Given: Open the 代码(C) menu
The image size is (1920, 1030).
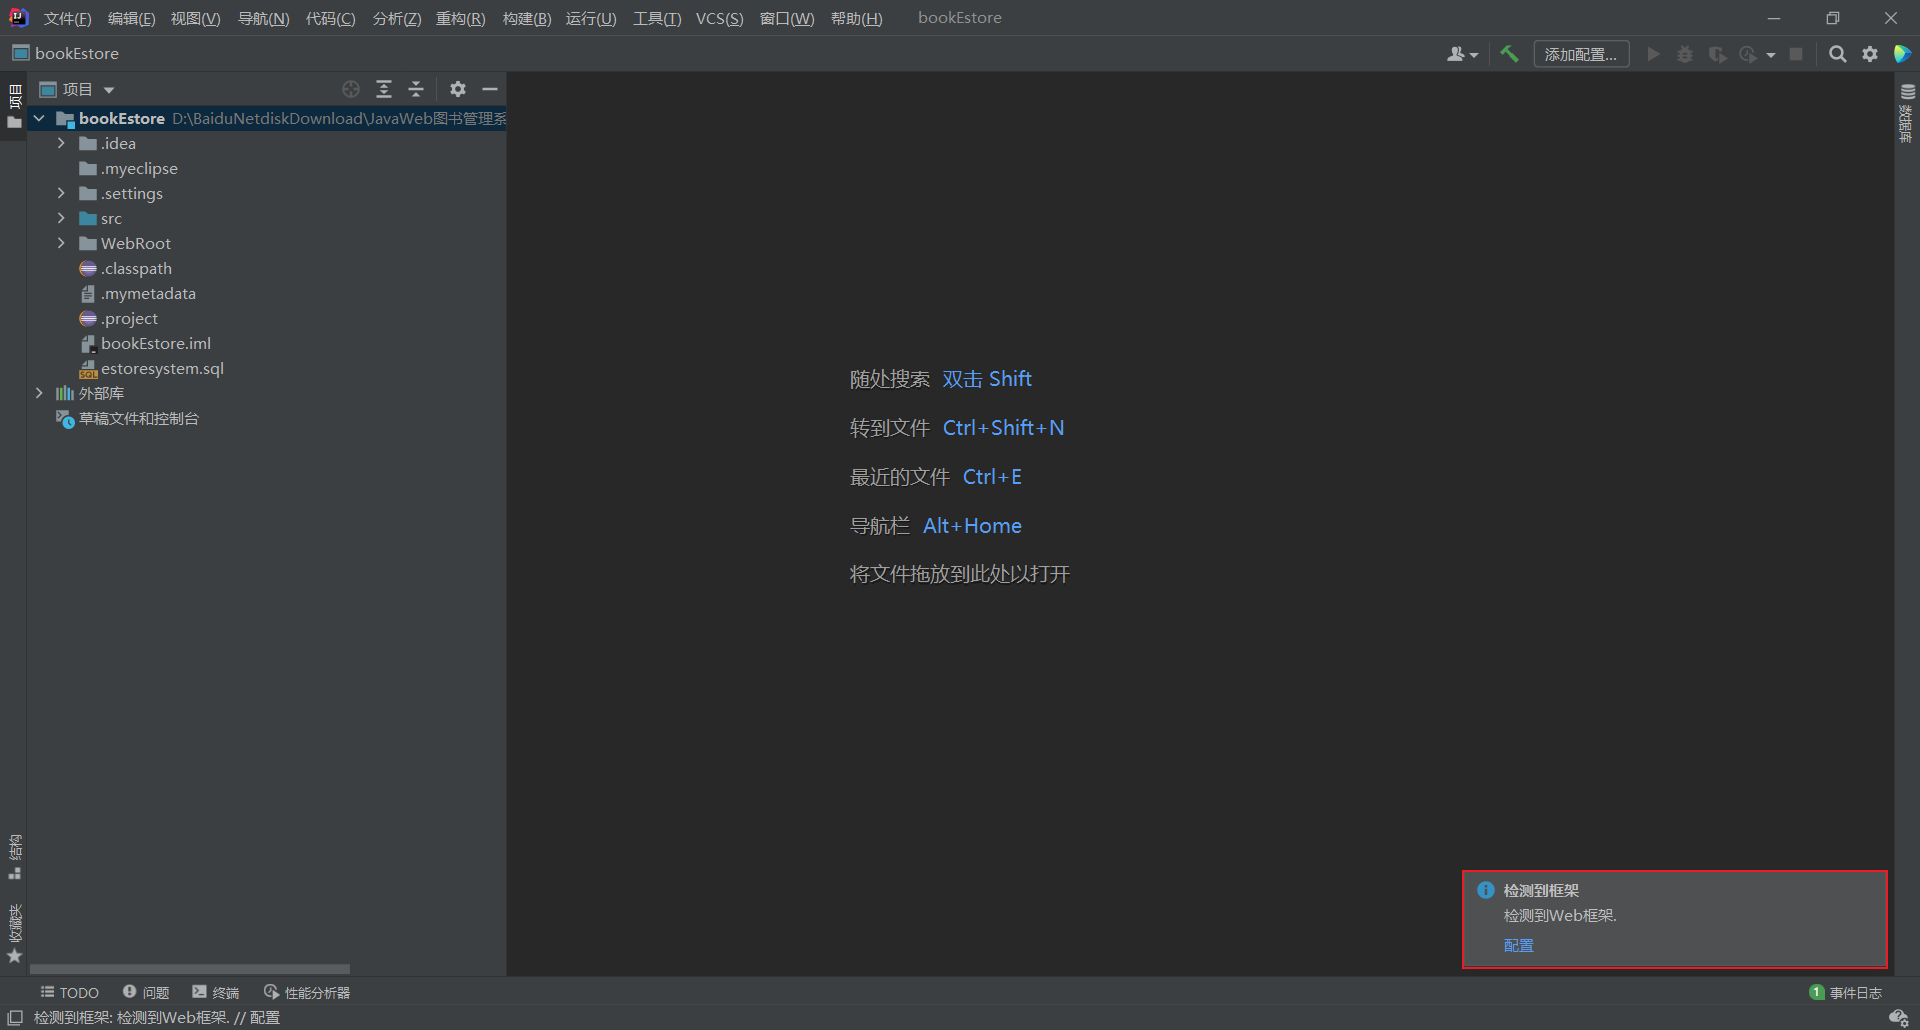Looking at the screenshot, I should click(x=330, y=19).
